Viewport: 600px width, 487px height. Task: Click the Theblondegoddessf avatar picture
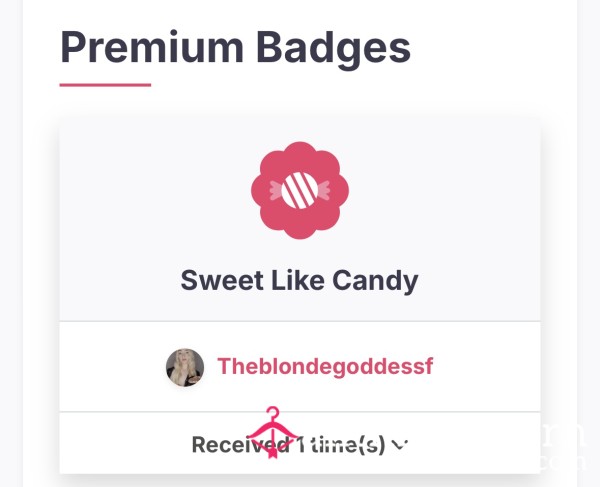click(x=185, y=367)
